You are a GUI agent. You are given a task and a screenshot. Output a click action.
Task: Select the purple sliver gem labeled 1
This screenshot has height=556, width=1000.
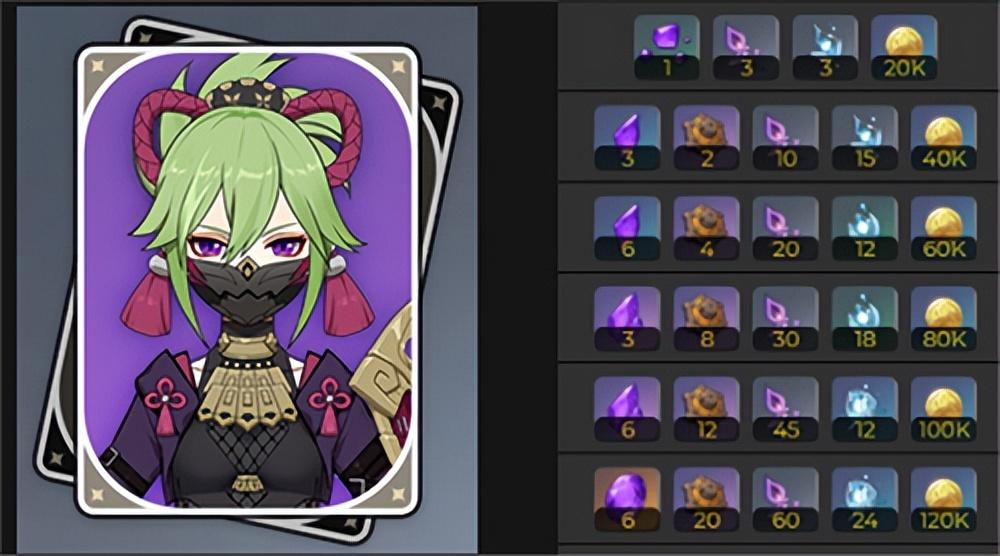[x=666, y=47]
